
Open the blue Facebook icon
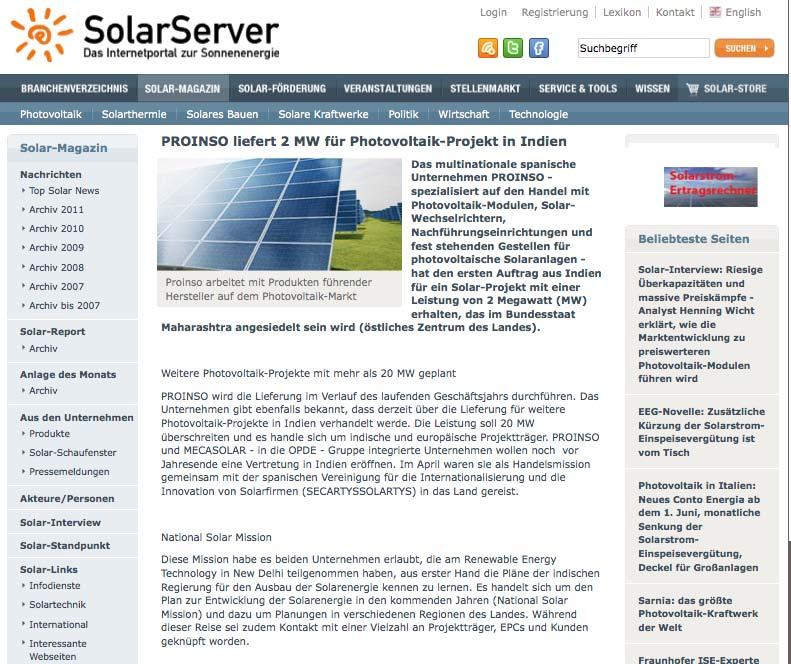(539, 48)
